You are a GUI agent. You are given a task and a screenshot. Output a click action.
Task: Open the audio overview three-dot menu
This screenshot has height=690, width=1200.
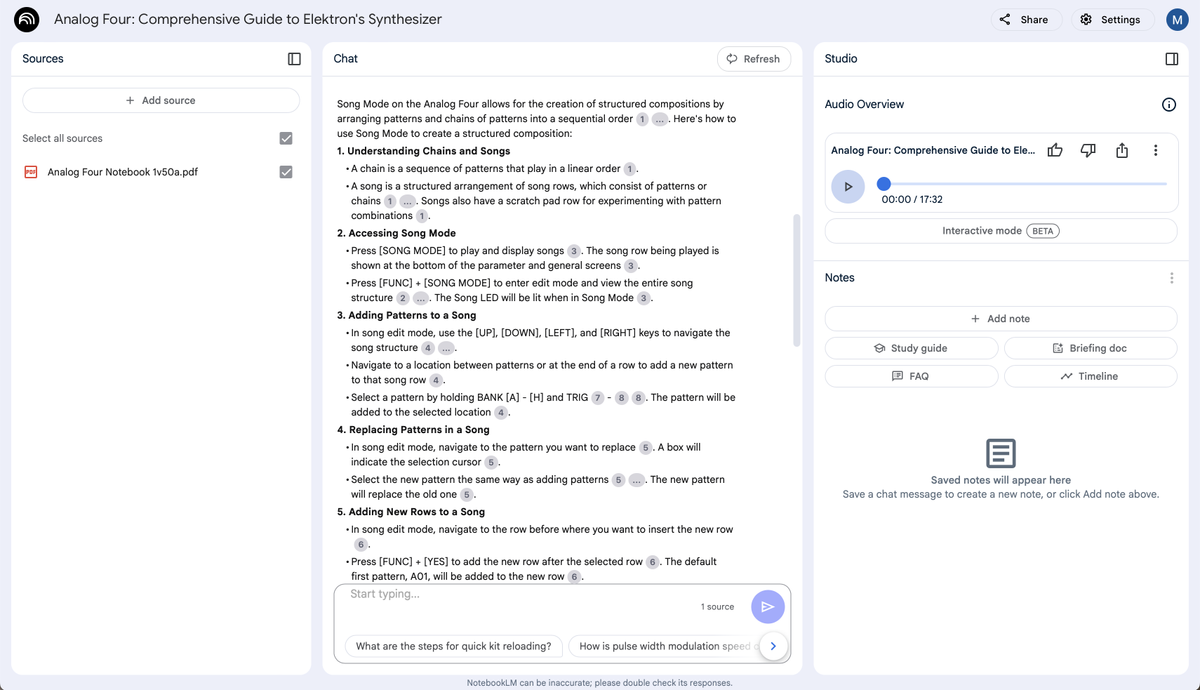pyautogui.click(x=1155, y=150)
